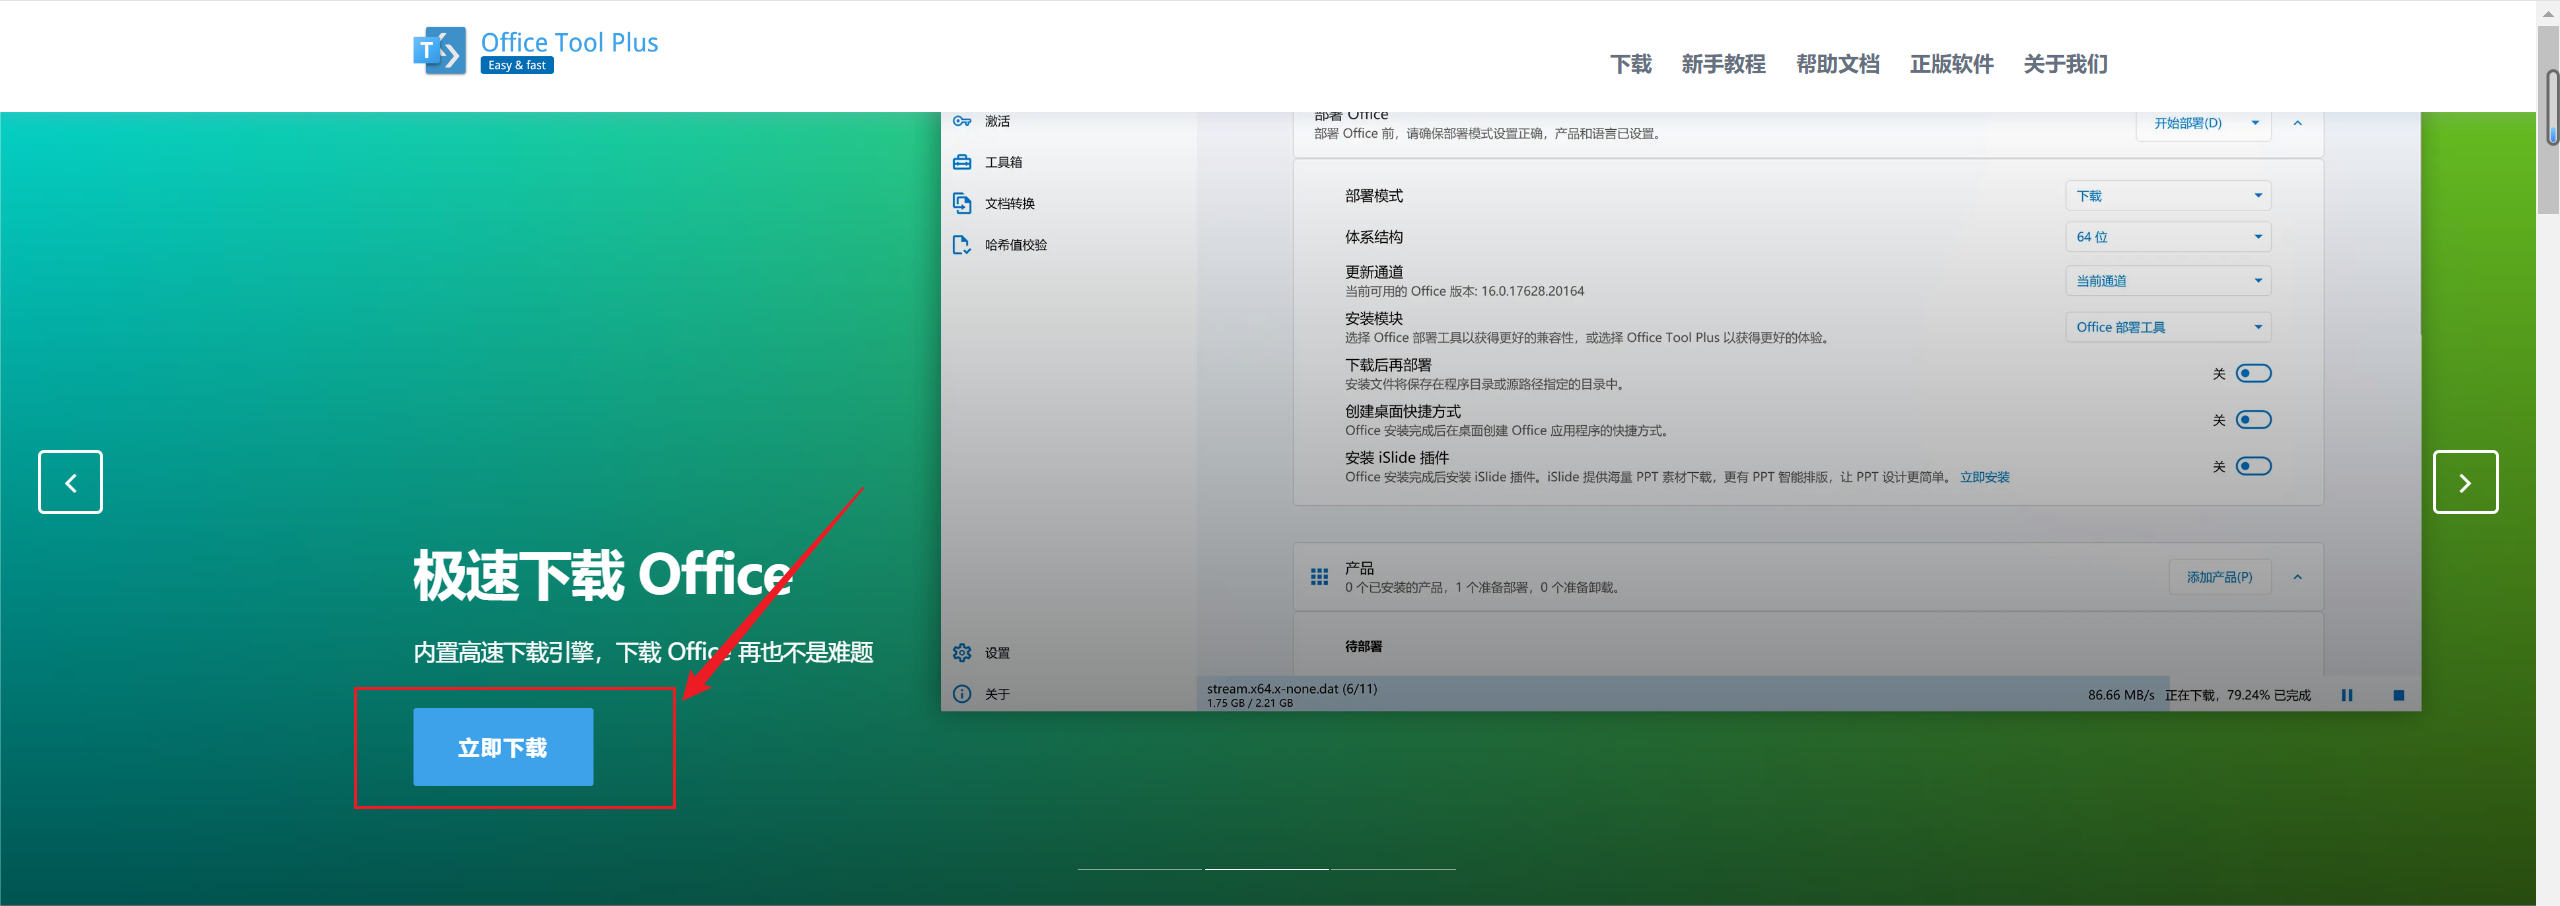Click the 1.75 GB / 2.21 GB text
This screenshot has height=906, width=2560.
(1249, 703)
